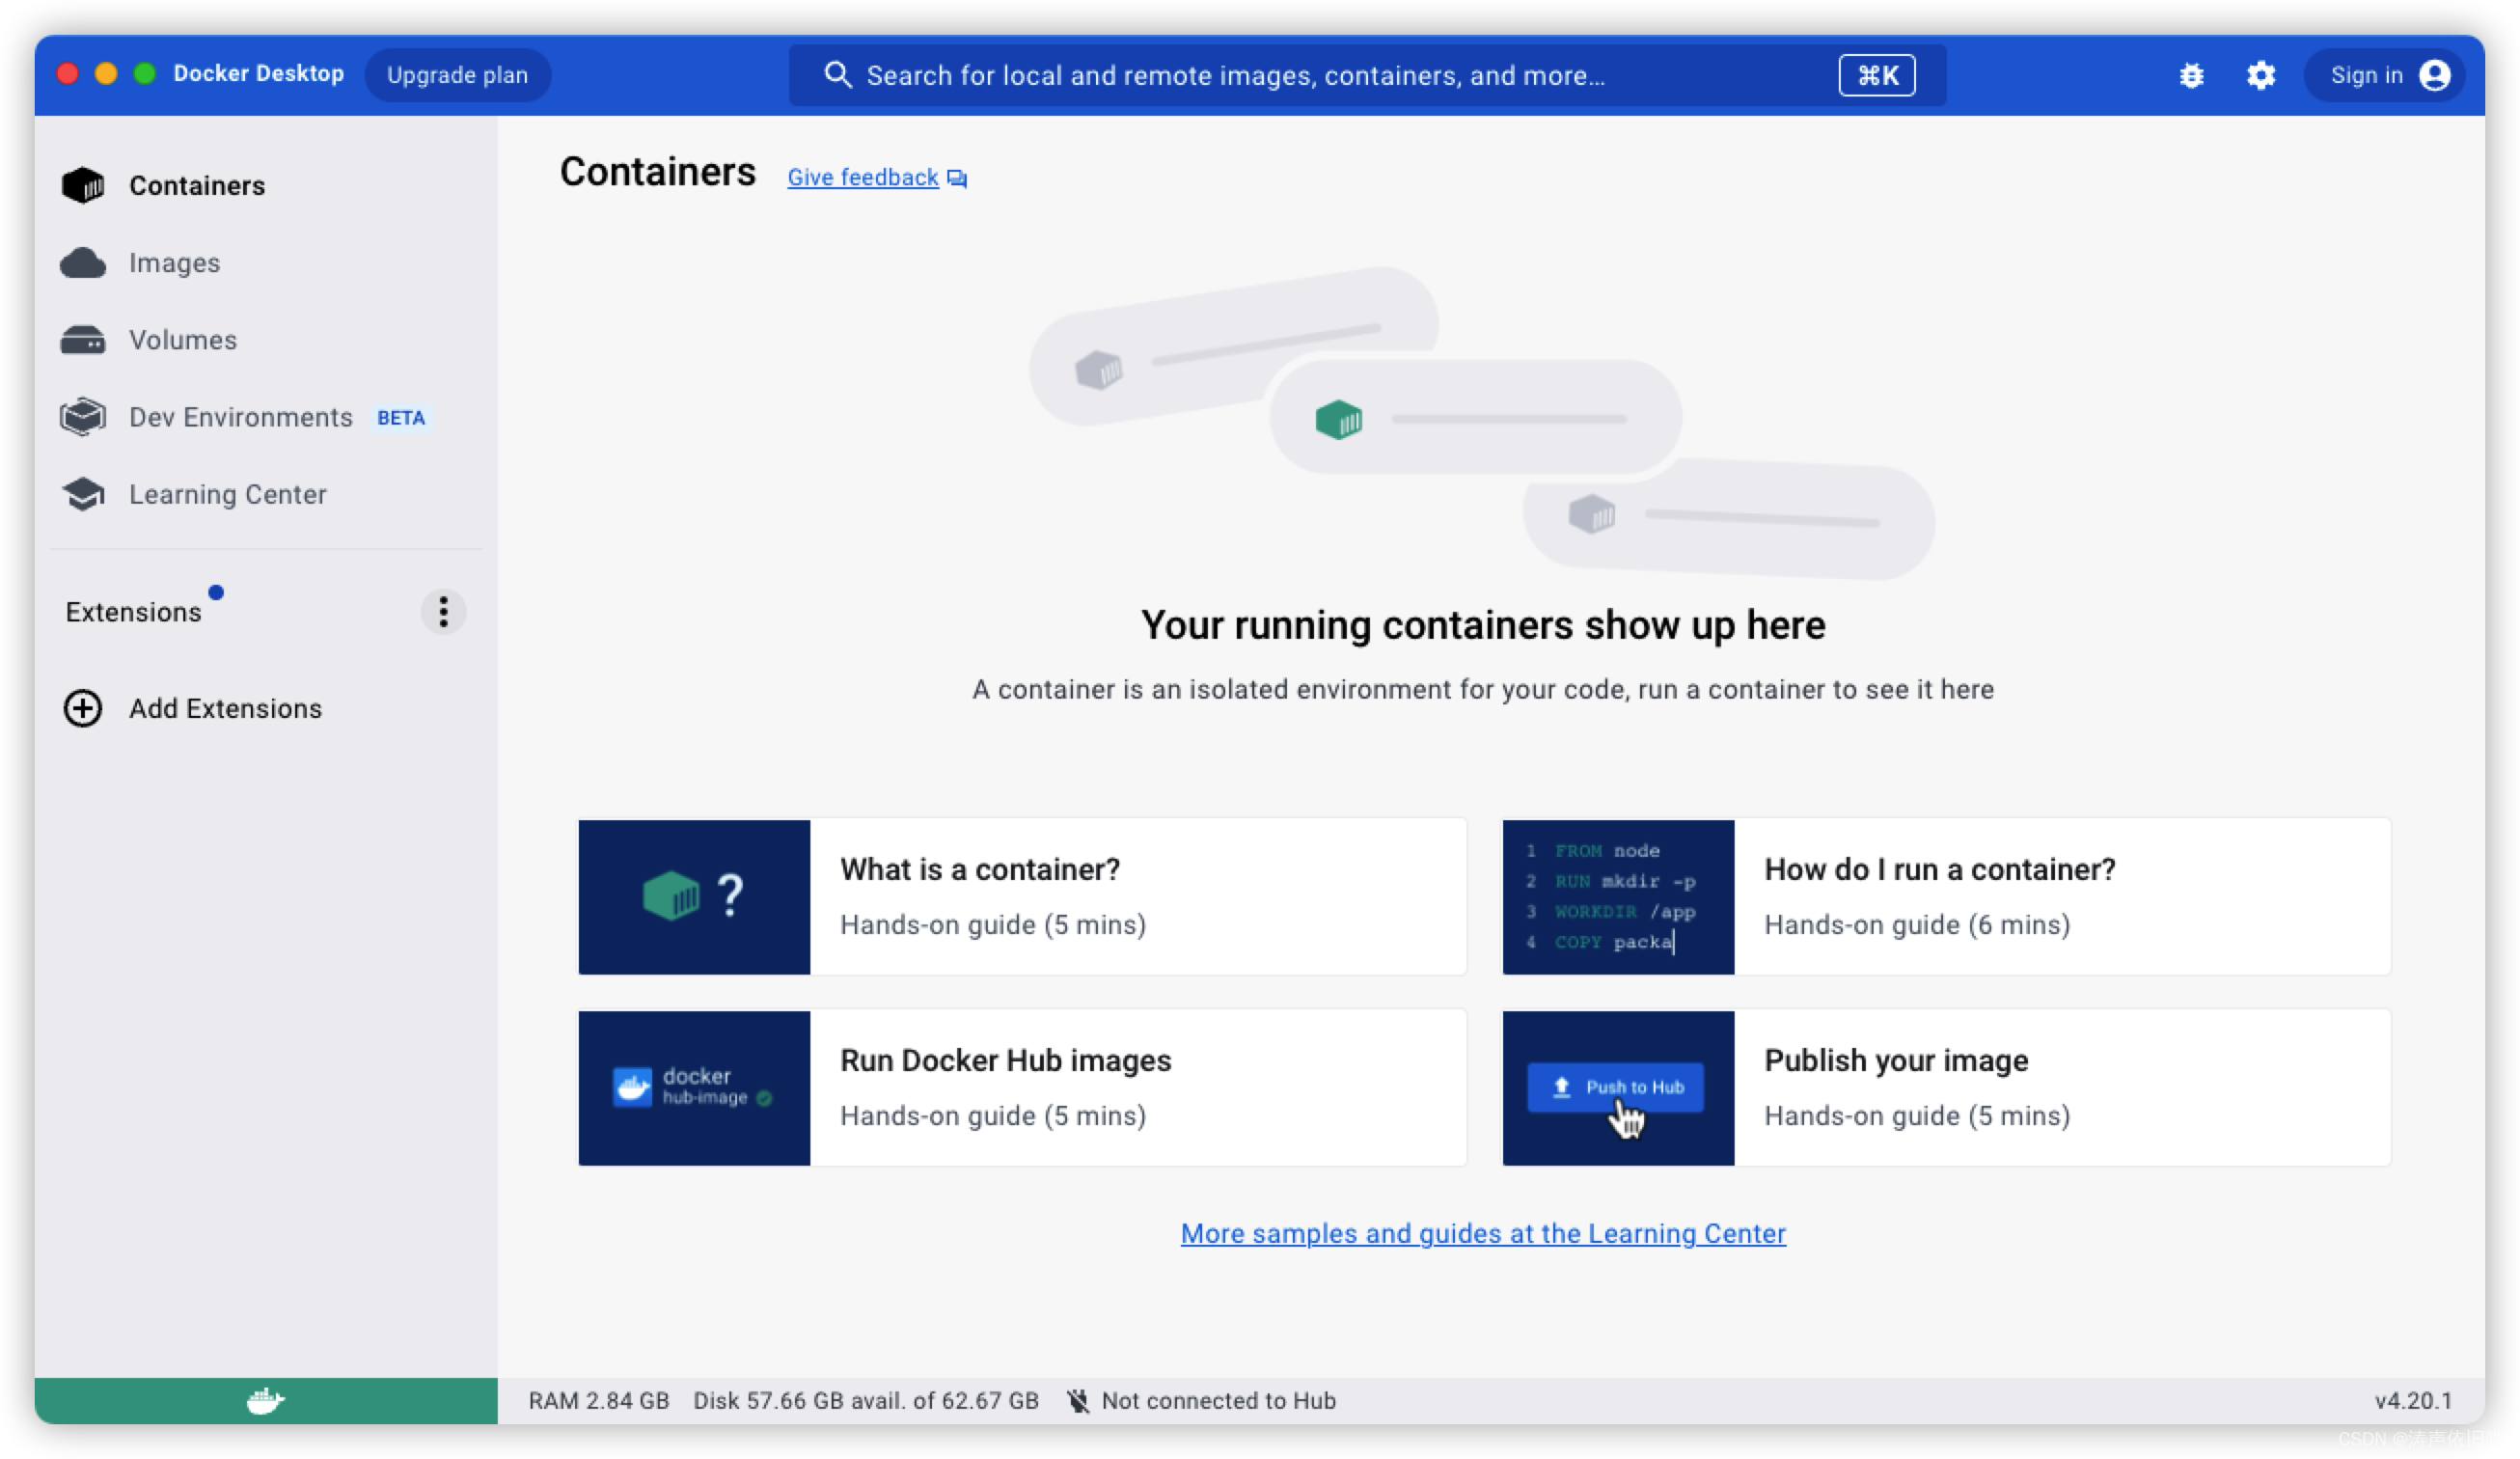The height and width of the screenshot is (1459, 2520).
Task: Click the Volumes sidebar icon
Action: click(83, 339)
